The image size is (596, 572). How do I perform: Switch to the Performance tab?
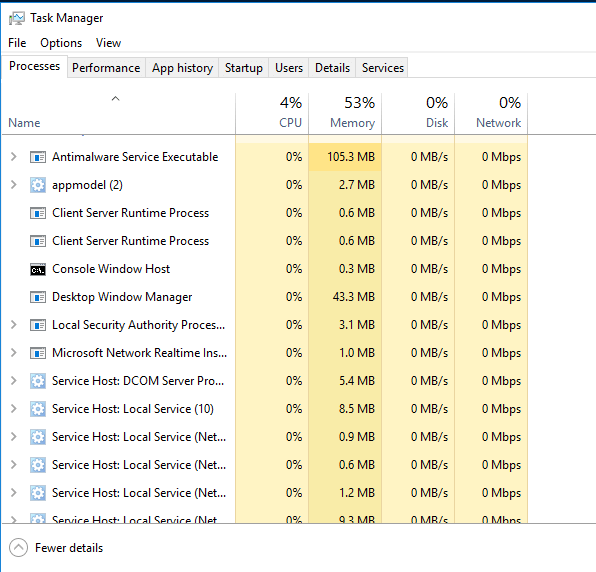point(106,68)
